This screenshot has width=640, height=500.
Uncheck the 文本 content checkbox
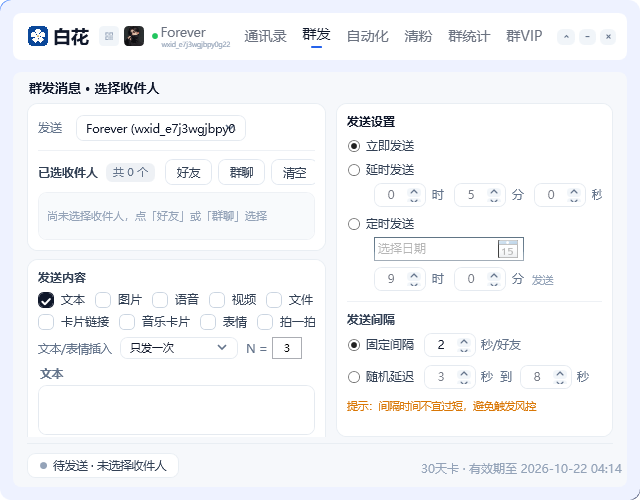click(x=46, y=300)
